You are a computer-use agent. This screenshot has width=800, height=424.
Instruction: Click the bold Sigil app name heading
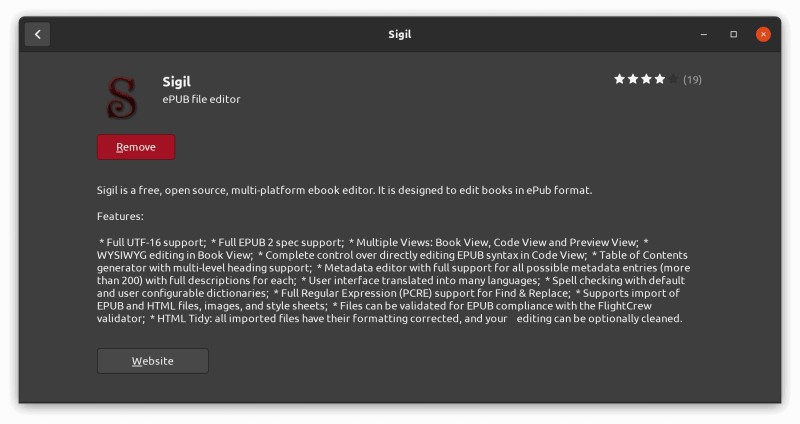click(176, 81)
